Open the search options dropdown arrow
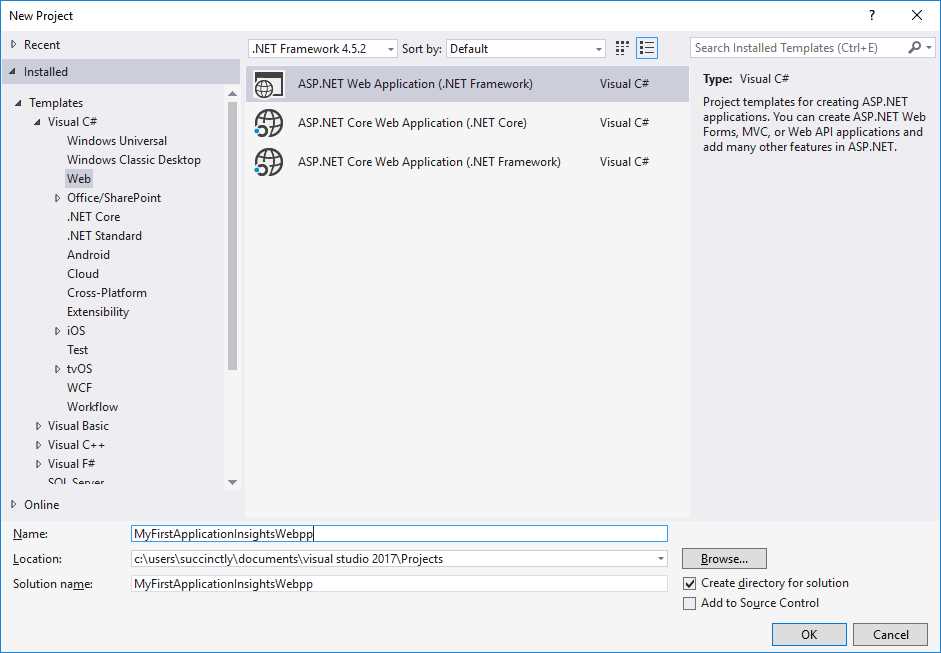Image resolution: width=941 pixels, height=653 pixels. point(929,47)
